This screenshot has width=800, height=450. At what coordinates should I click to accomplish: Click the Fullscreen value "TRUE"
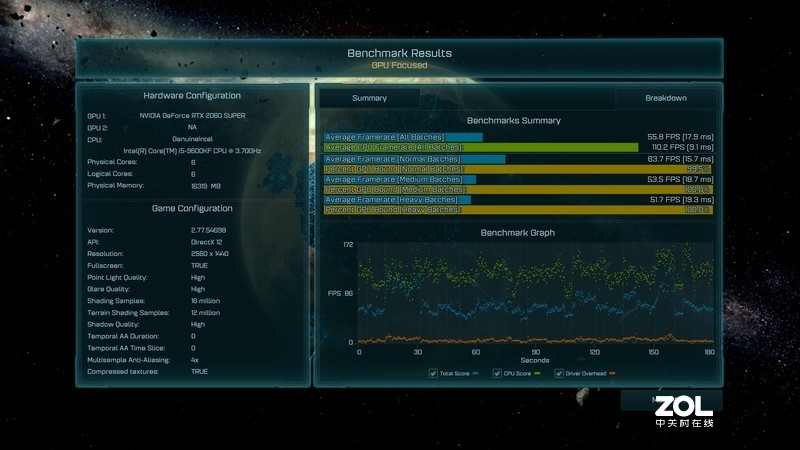(x=199, y=265)
